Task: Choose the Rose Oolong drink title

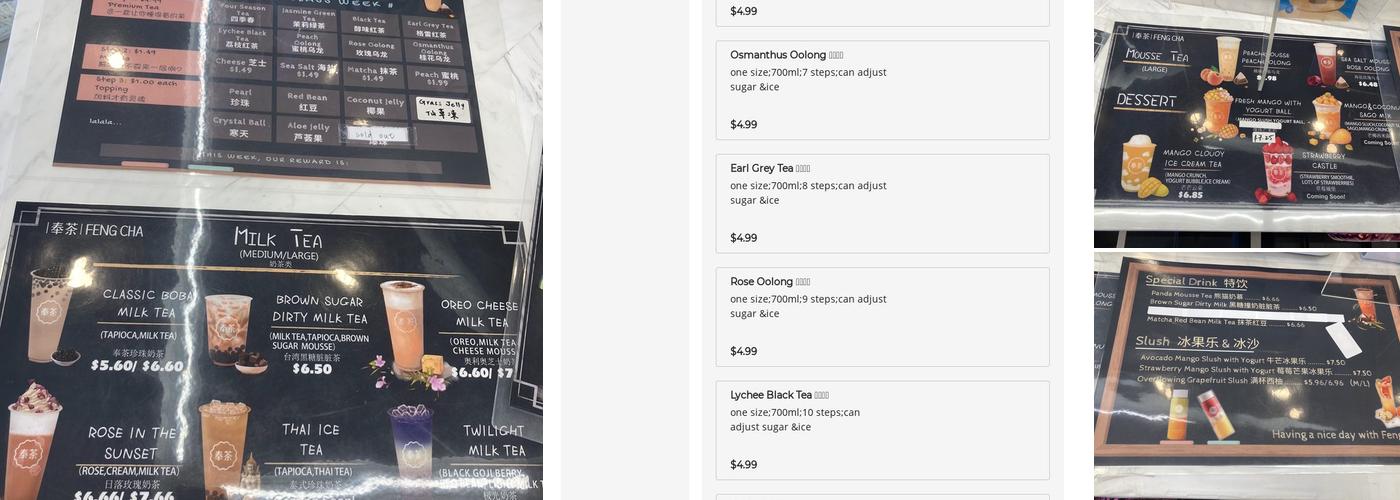Action: 762,282
